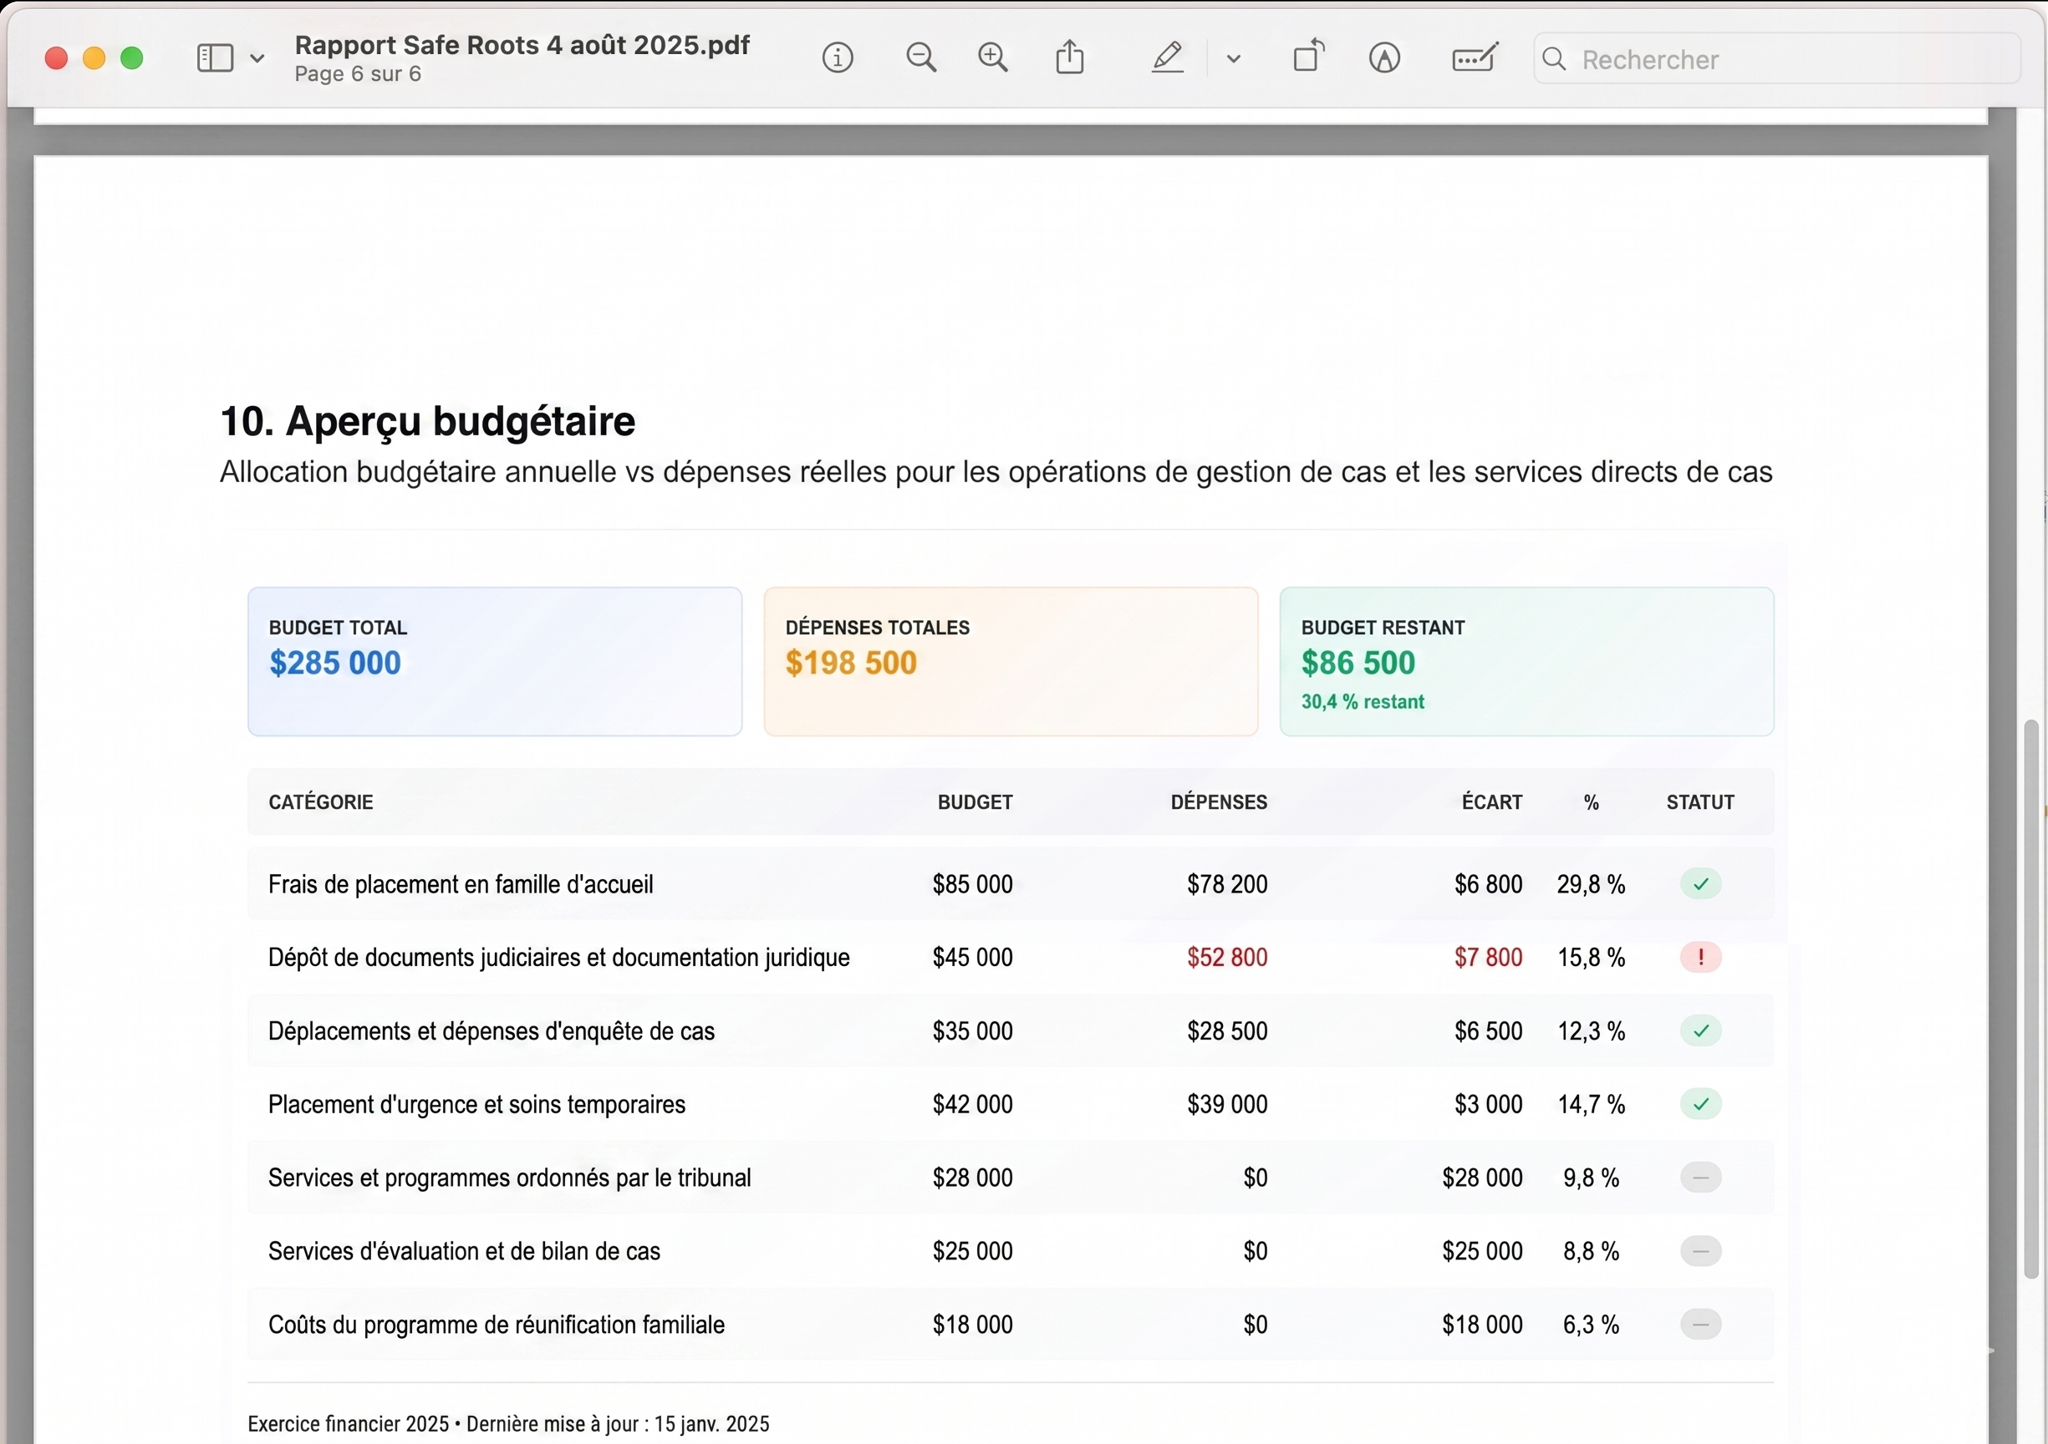Click the red $52 800 expense value

click(1227, 958)
